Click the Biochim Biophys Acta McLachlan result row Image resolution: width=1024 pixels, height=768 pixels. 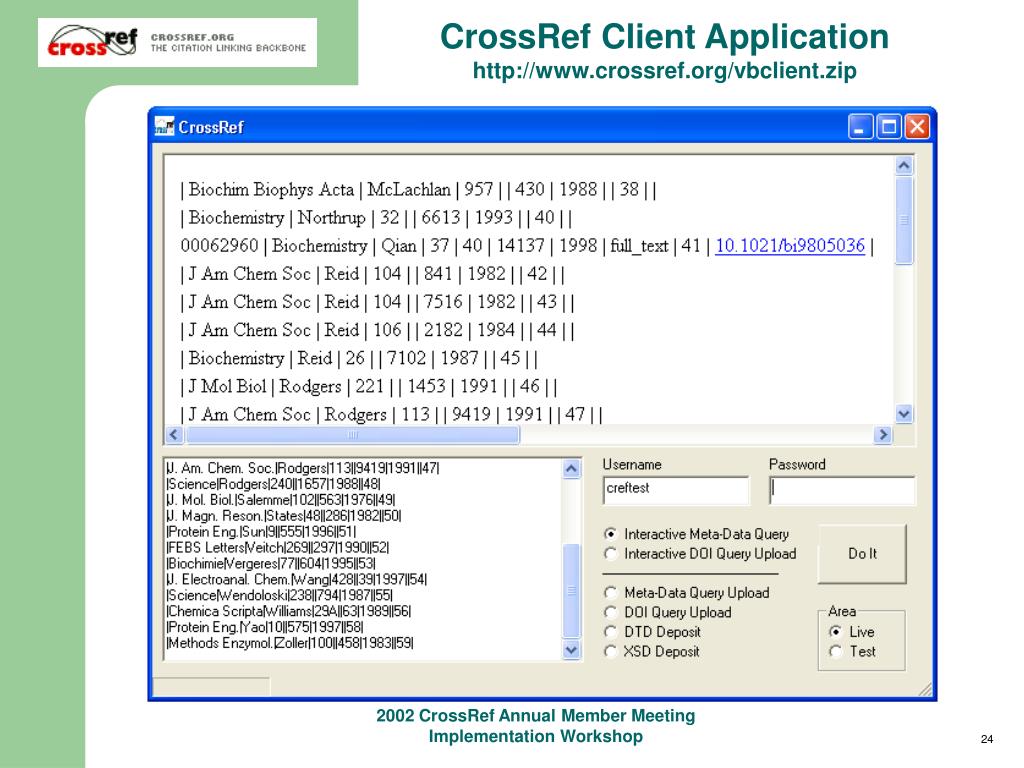(418, 189)
